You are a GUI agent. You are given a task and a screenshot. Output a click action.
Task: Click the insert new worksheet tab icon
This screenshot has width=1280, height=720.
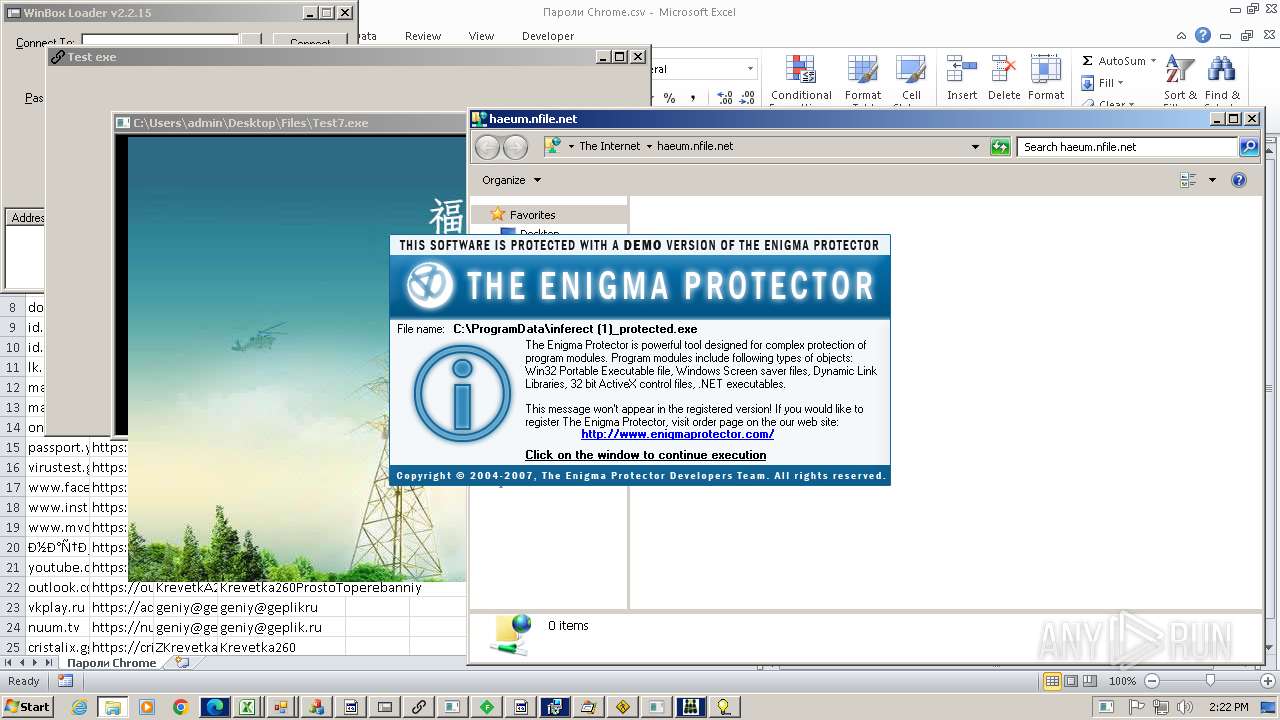181,662
